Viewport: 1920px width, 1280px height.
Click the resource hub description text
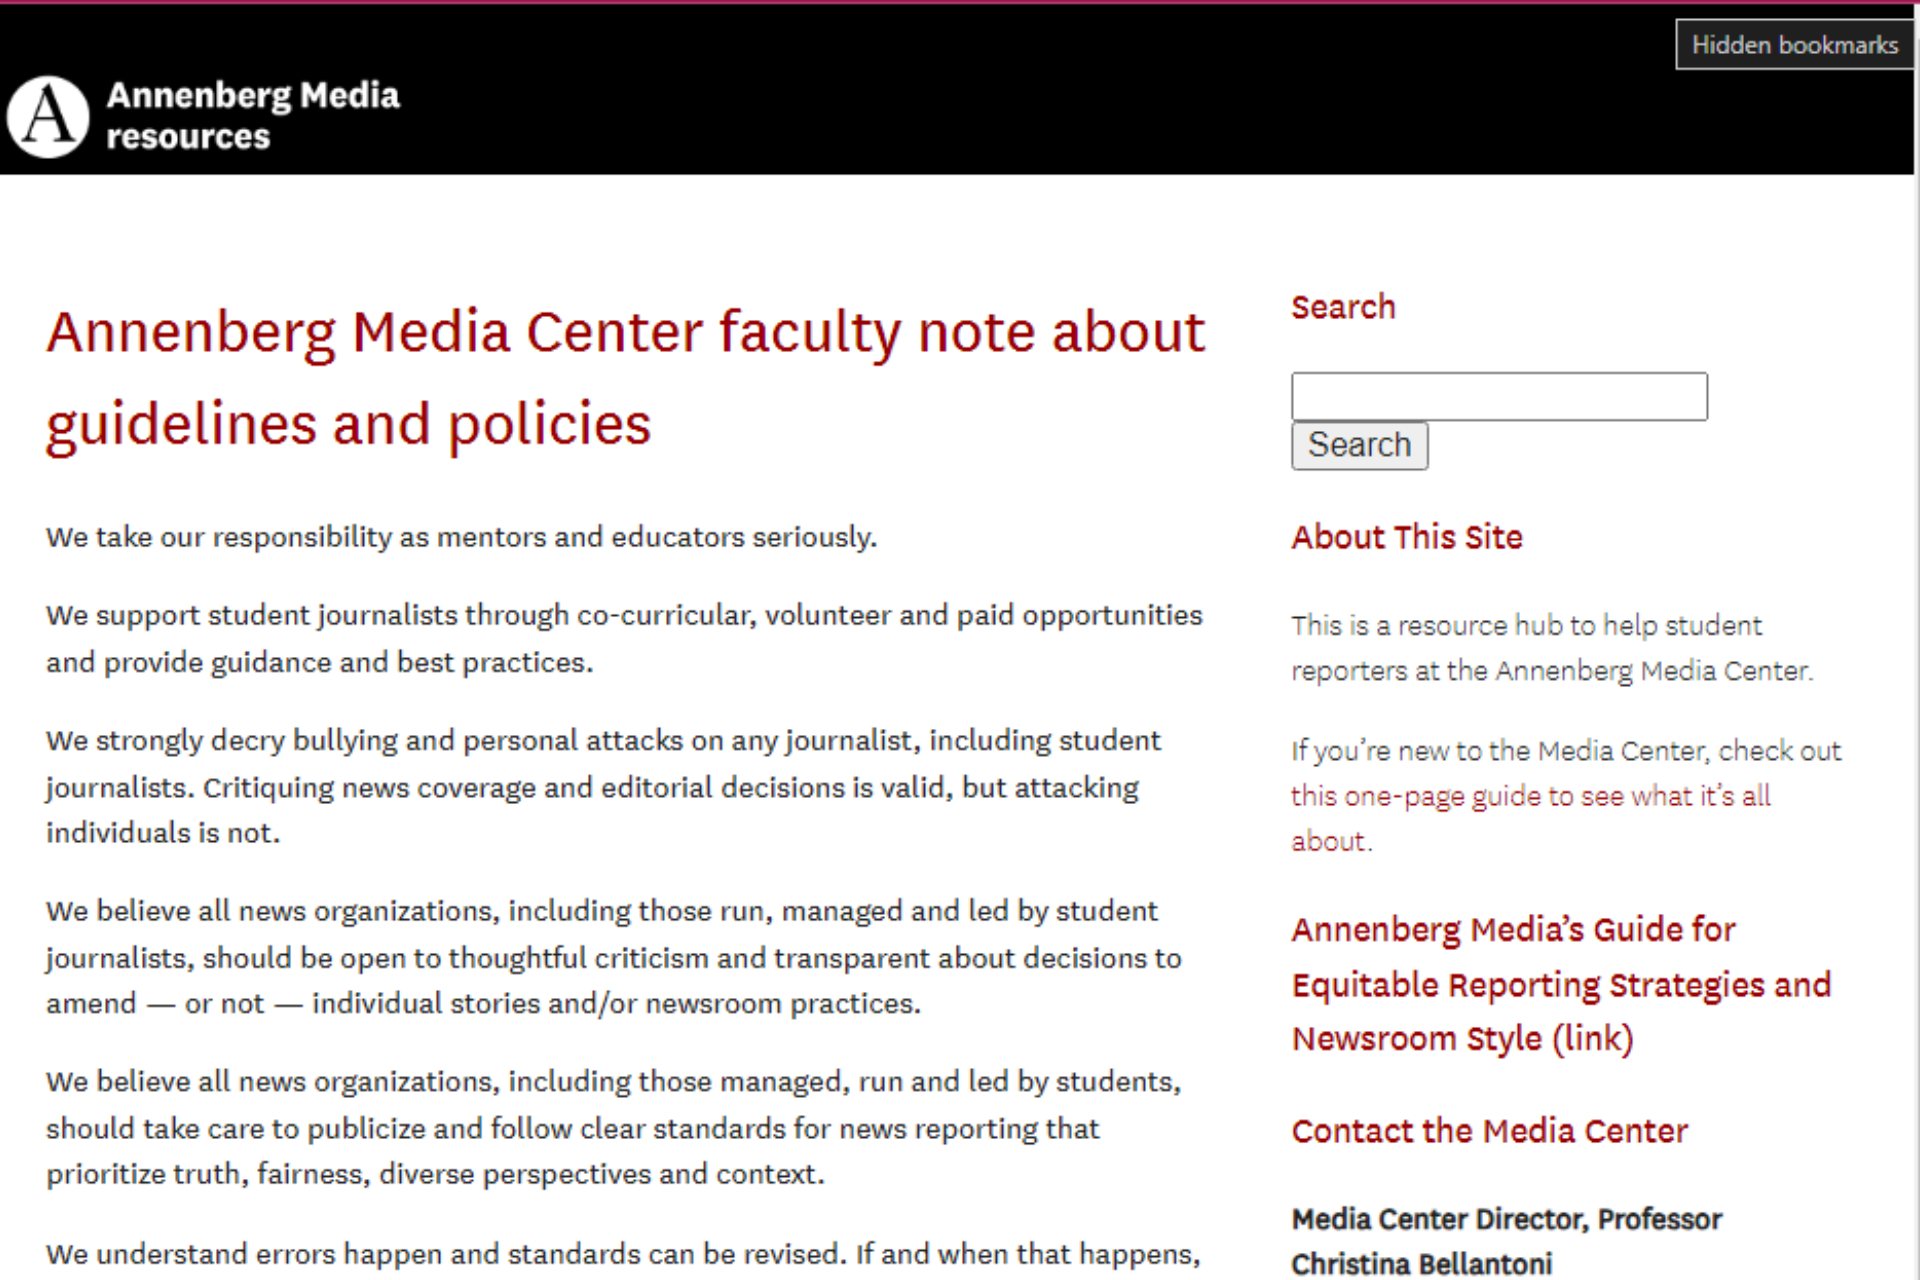(x=1550, y=648)
